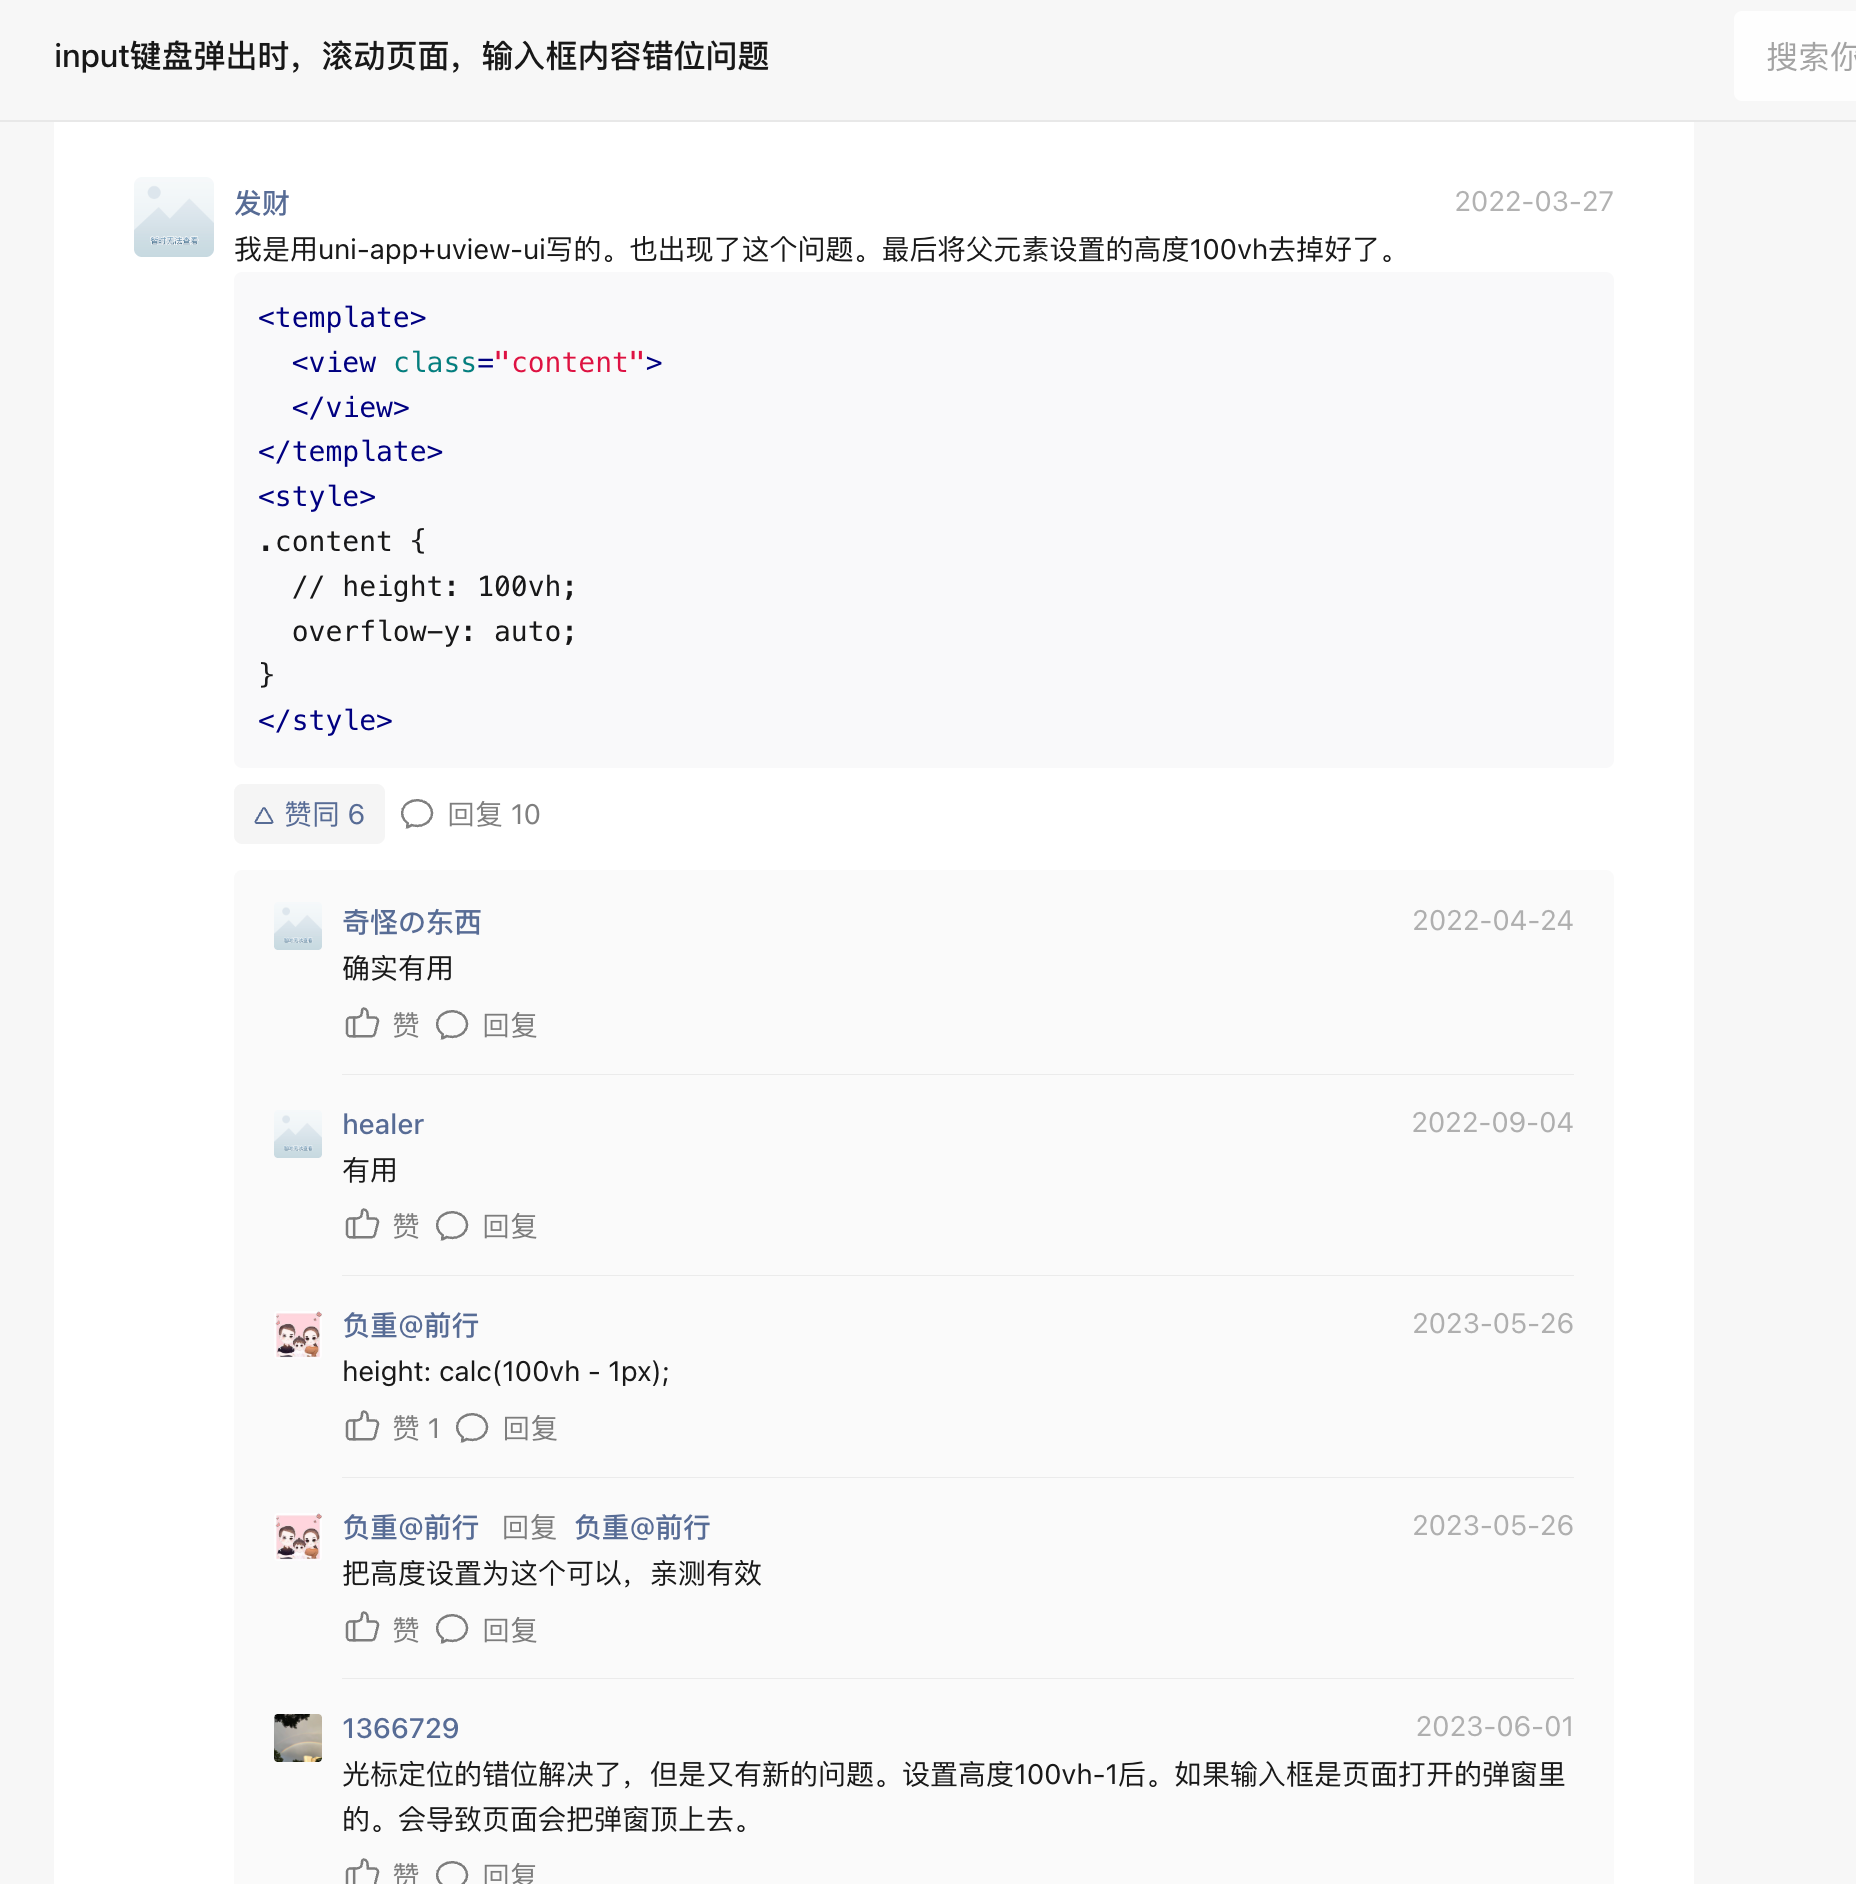Open 发财's user profile link
This screenshot has width=1856, height=1884.
point(261,203)
